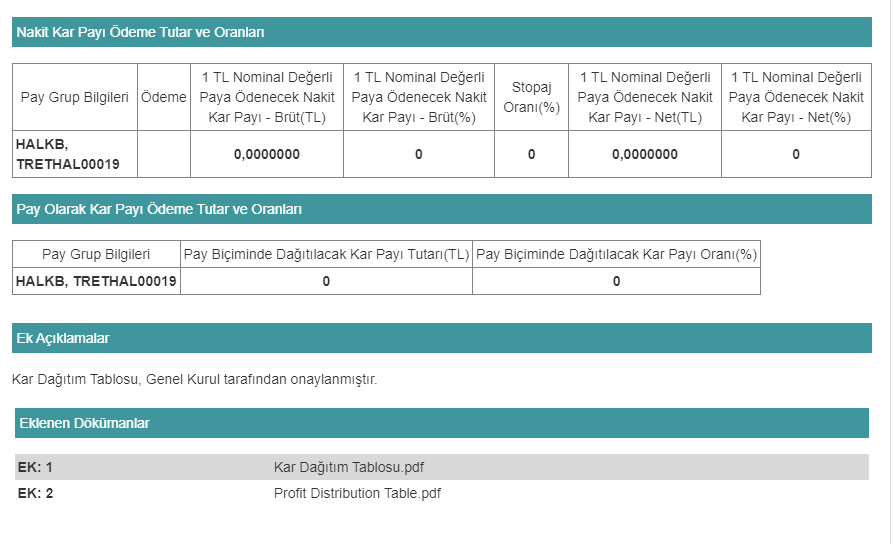Click the EK: 2 row label

click(35, 493)
